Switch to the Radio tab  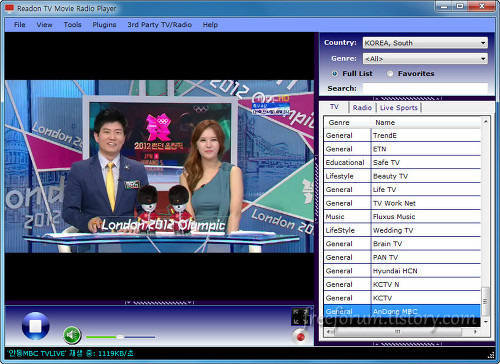click(362, 108)
